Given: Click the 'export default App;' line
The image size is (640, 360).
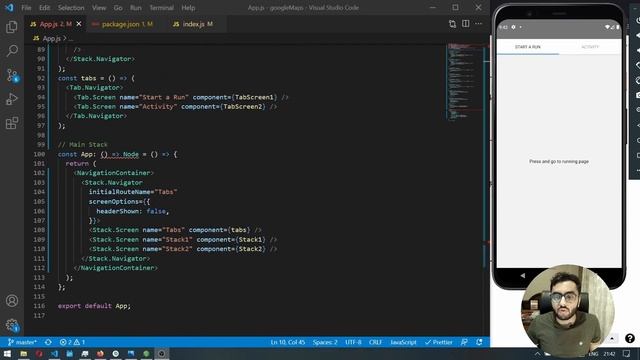Looking at the screenshot, I should point(94,306).
